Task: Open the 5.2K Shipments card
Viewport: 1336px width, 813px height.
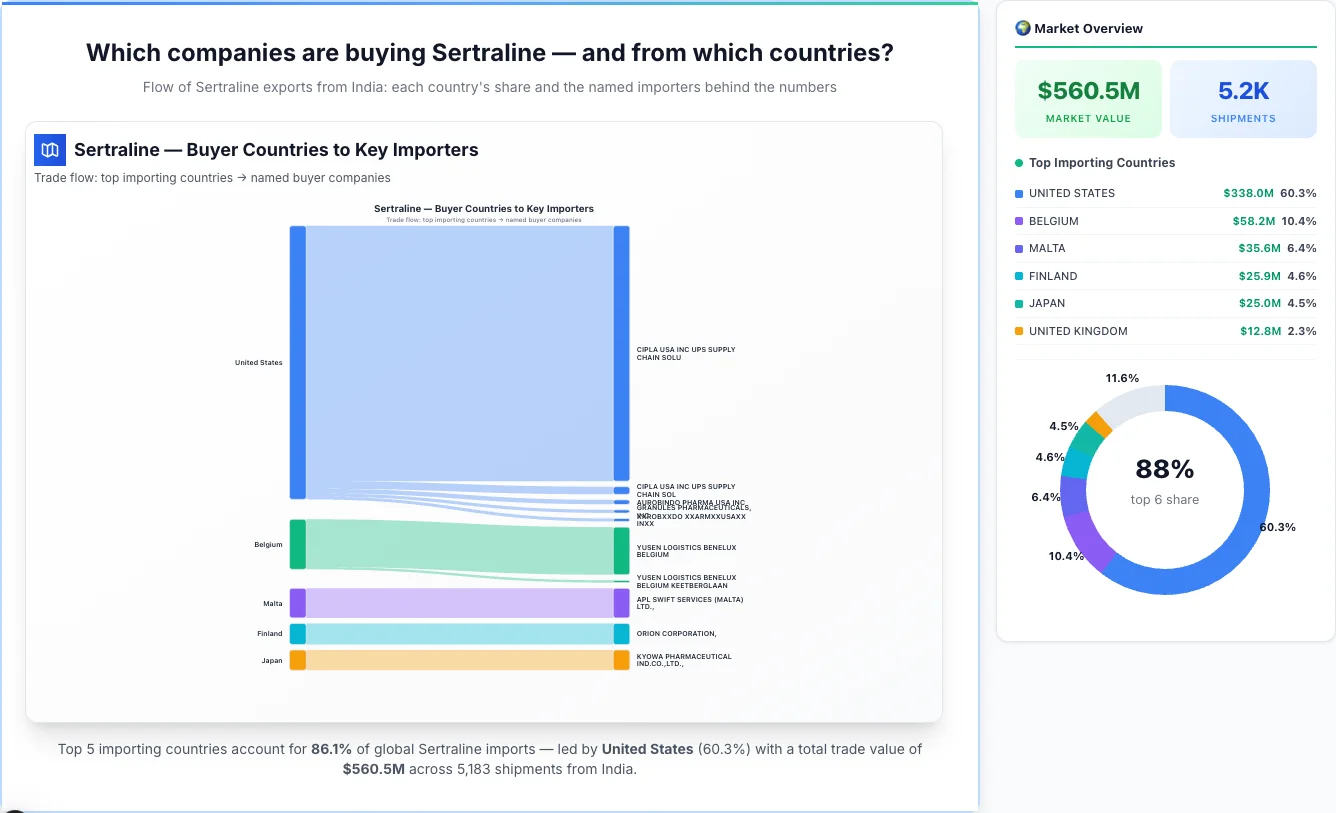Action: click(1243, 97)
